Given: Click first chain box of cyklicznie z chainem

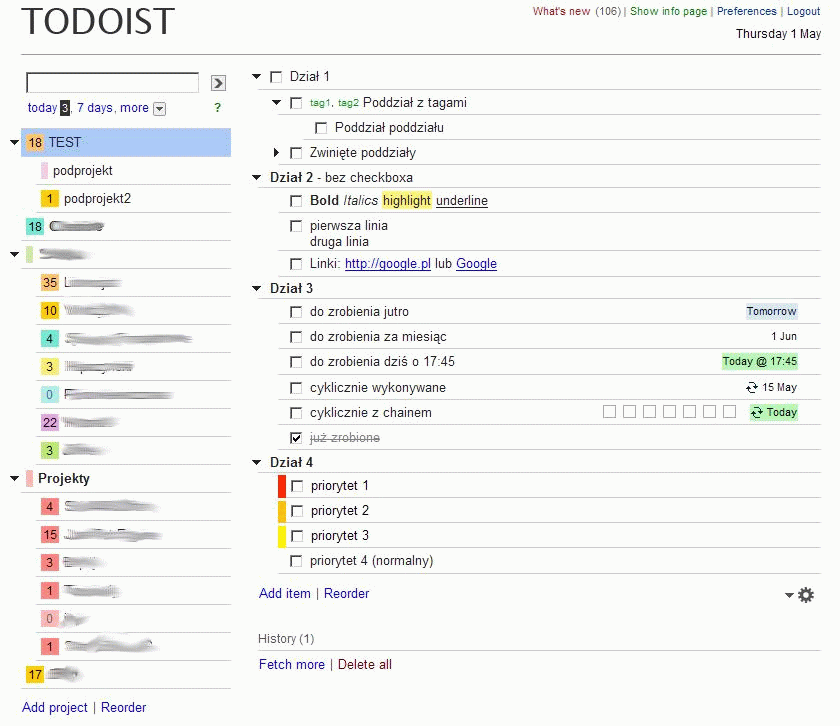Looking at the screenshot, I should [609, 411].
